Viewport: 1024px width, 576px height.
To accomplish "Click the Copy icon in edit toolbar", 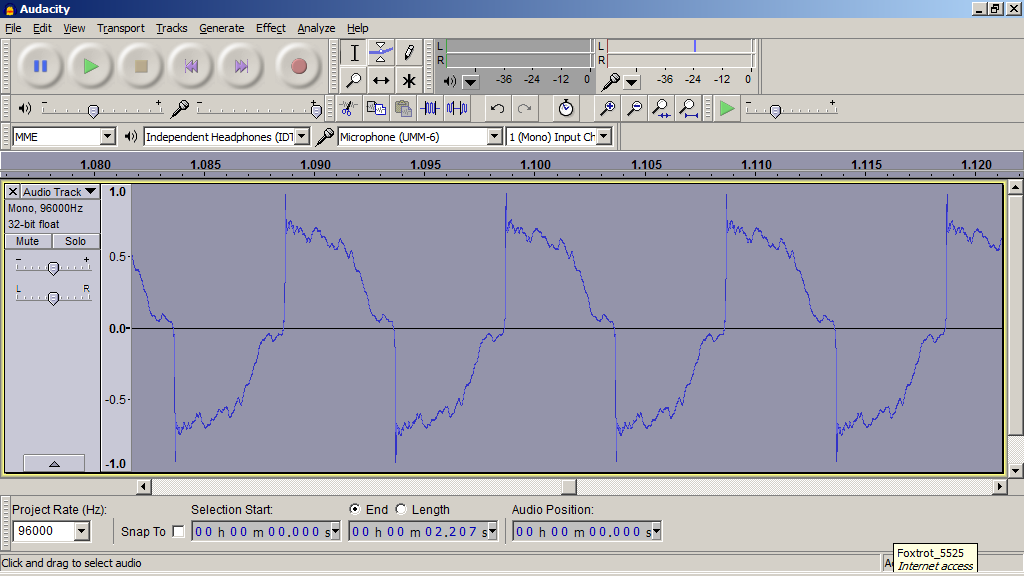I will (376, 108).
